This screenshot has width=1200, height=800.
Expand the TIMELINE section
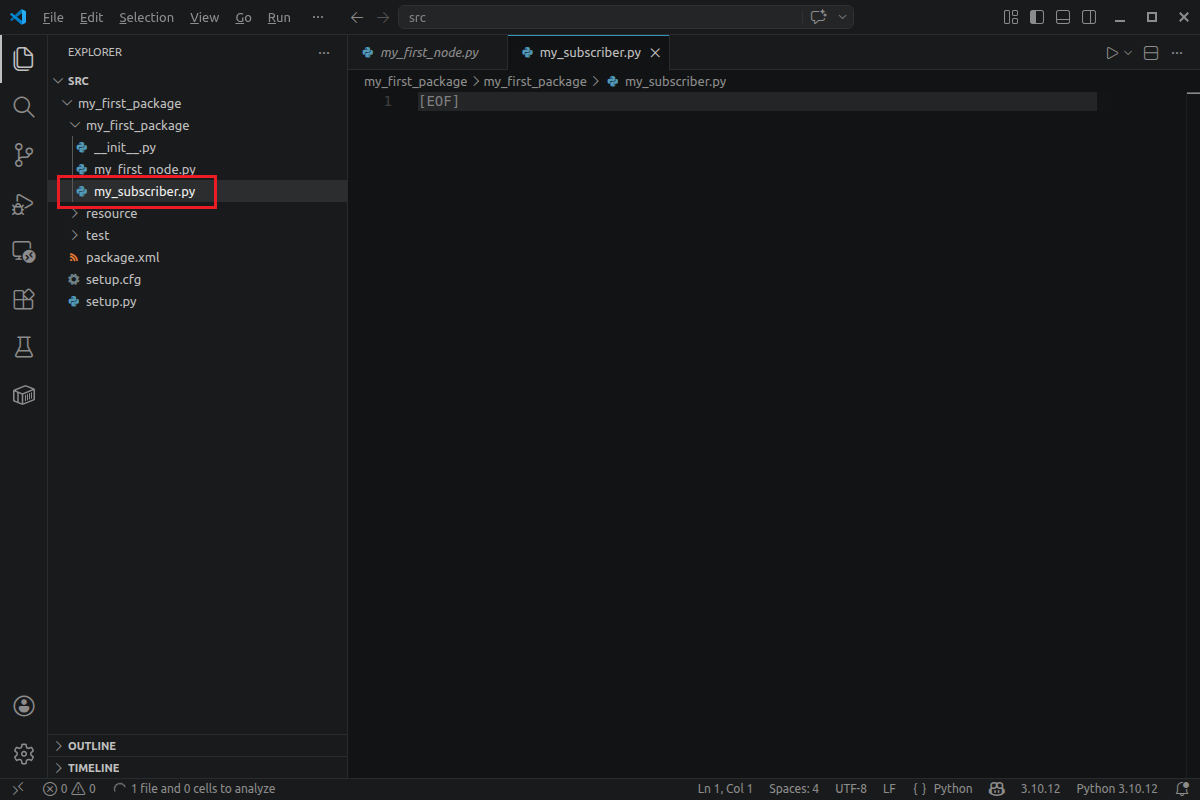pos(198,768)
